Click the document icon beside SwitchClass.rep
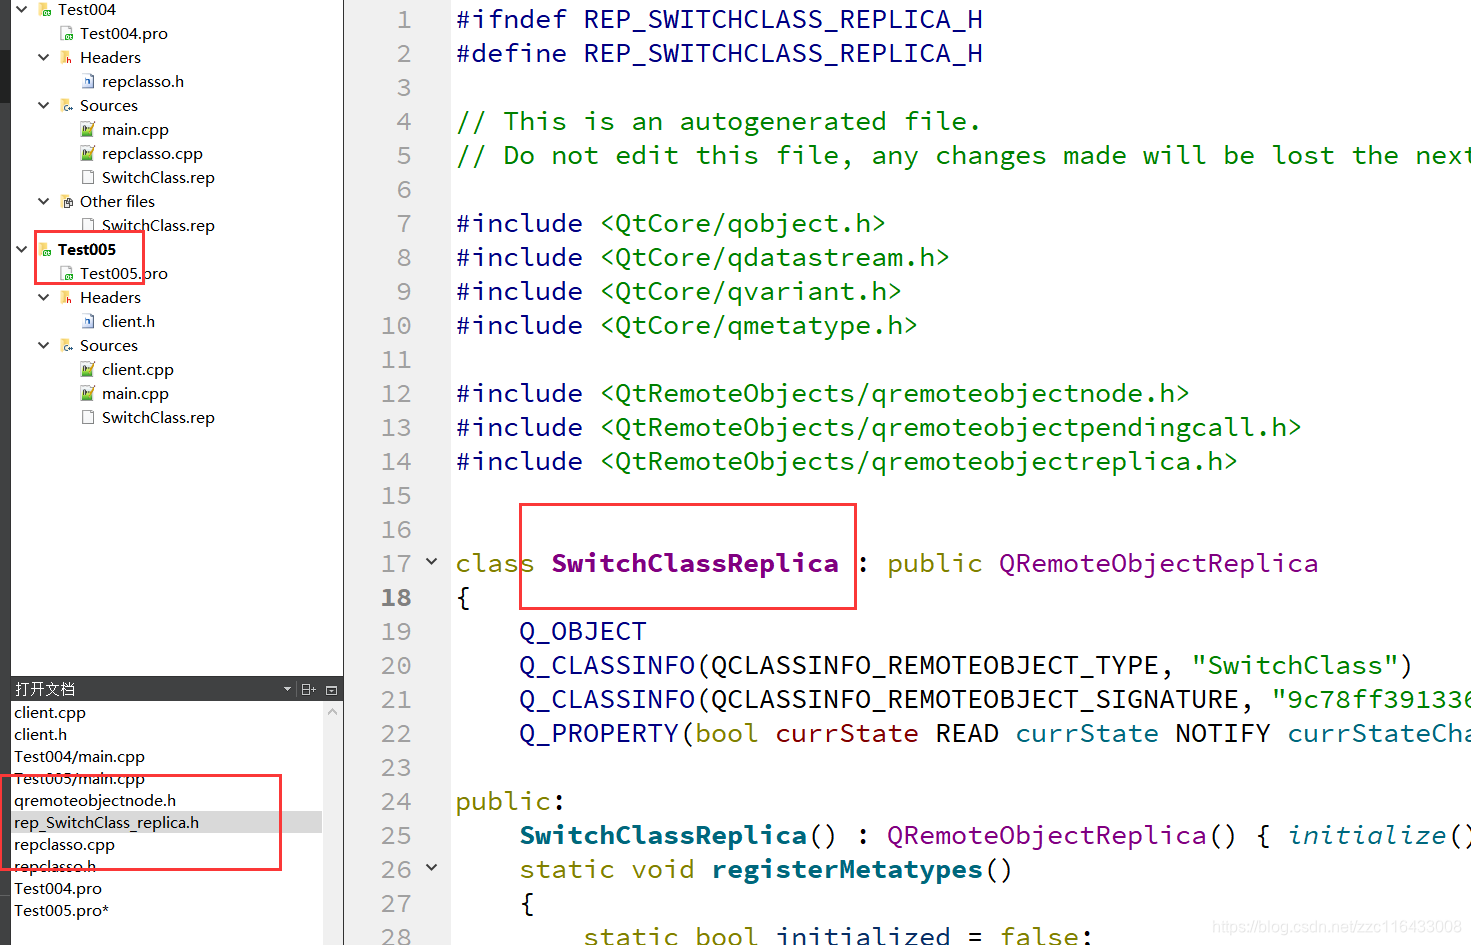This screenshot has width=1471, height=945. click(x=87, y=177)
